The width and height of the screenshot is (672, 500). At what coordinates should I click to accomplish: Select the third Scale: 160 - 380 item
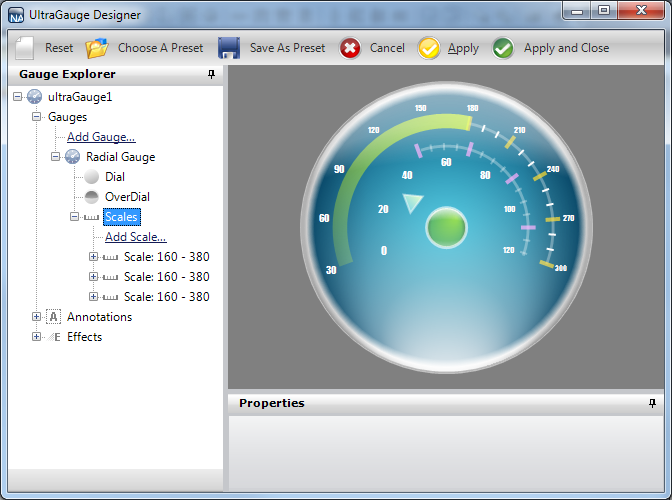point(166,296)
